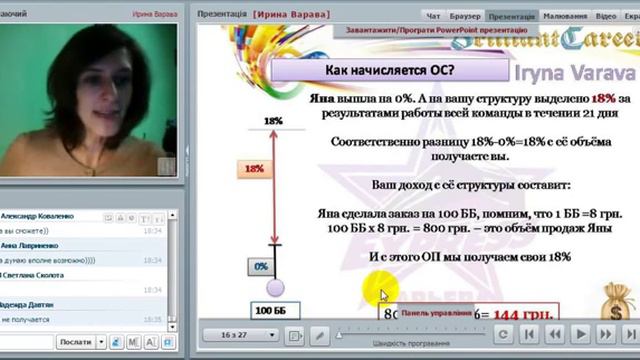The image size is (640, 360).
Task: Select chat user Светлана Сколота
Action: click(33, 276)
